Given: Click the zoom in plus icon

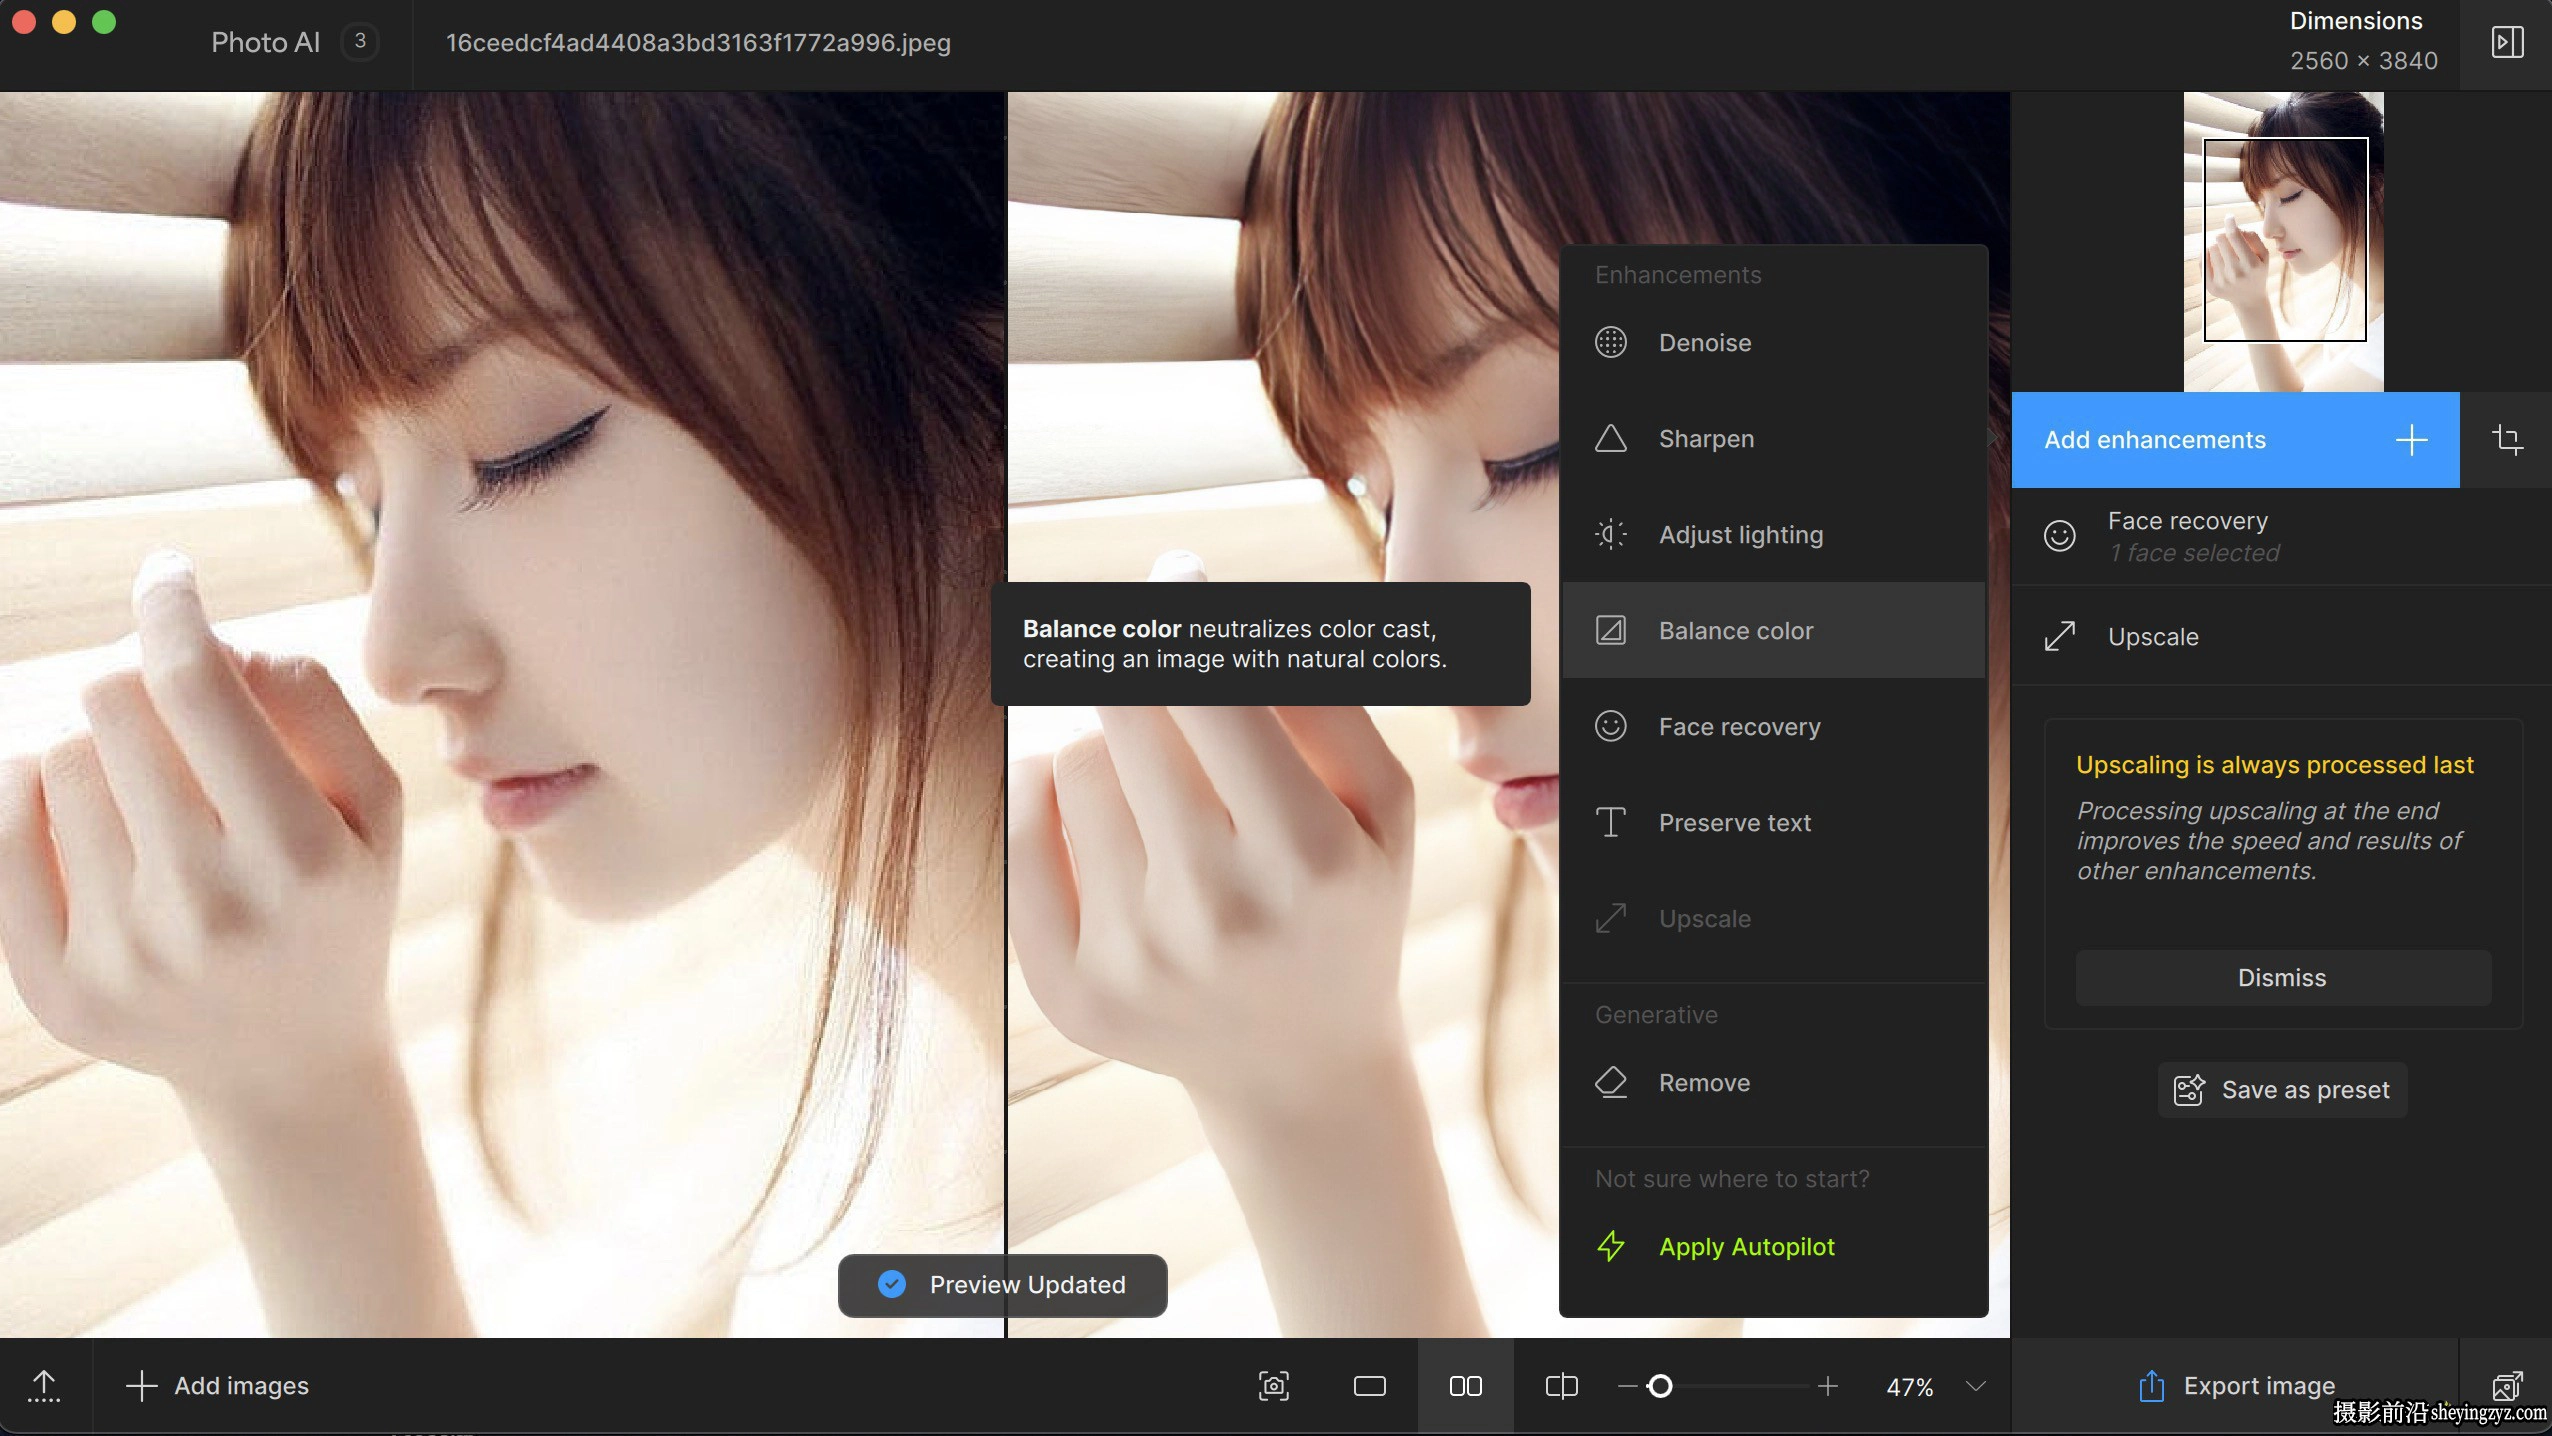Looking at the screenshot, I should pos(1827,1386).
